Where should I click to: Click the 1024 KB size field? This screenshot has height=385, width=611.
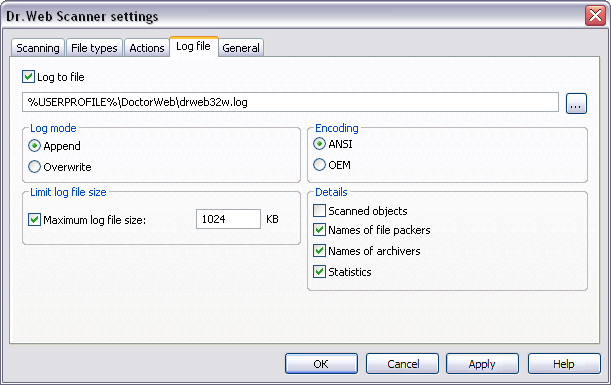[x=228, y=219]
